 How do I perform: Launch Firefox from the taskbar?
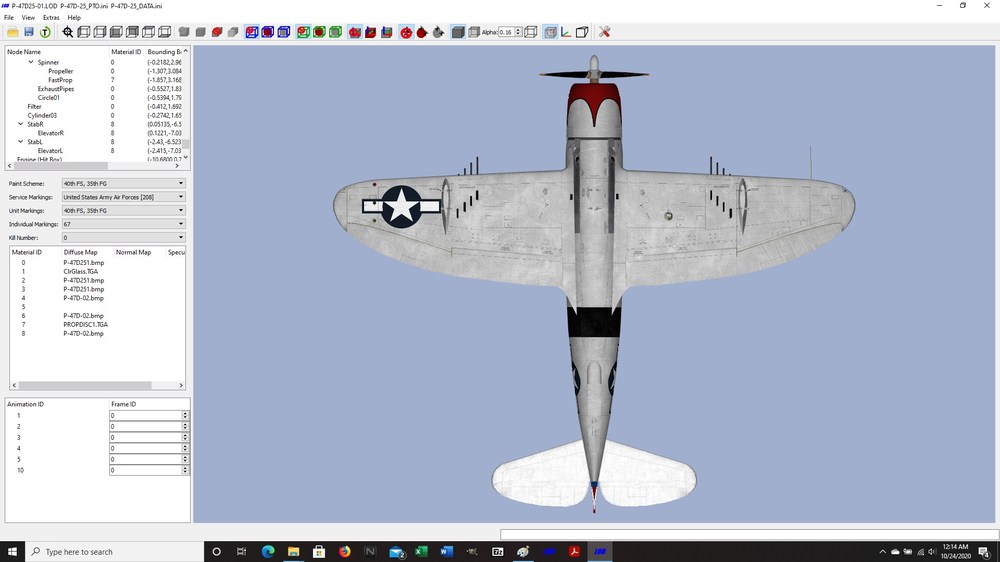[344, 551]
